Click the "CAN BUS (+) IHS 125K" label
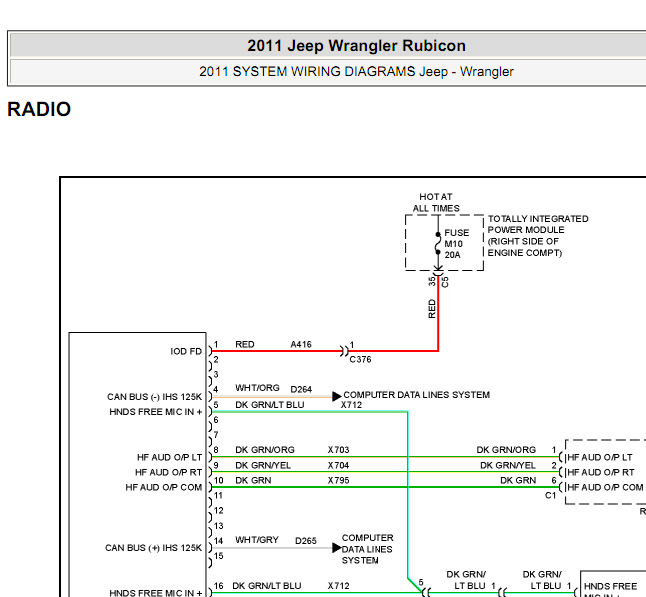The image size is (646, 597). 153,548
